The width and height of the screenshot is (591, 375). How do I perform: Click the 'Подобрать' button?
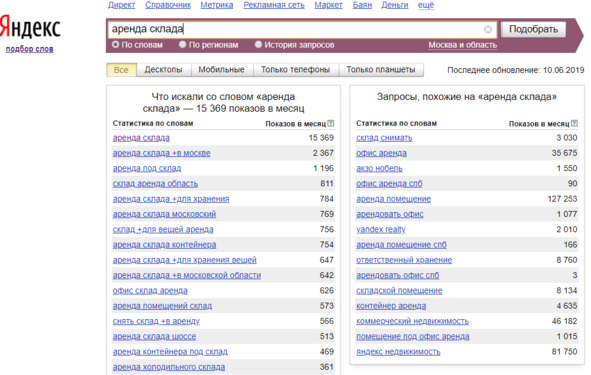click(533, 29)
